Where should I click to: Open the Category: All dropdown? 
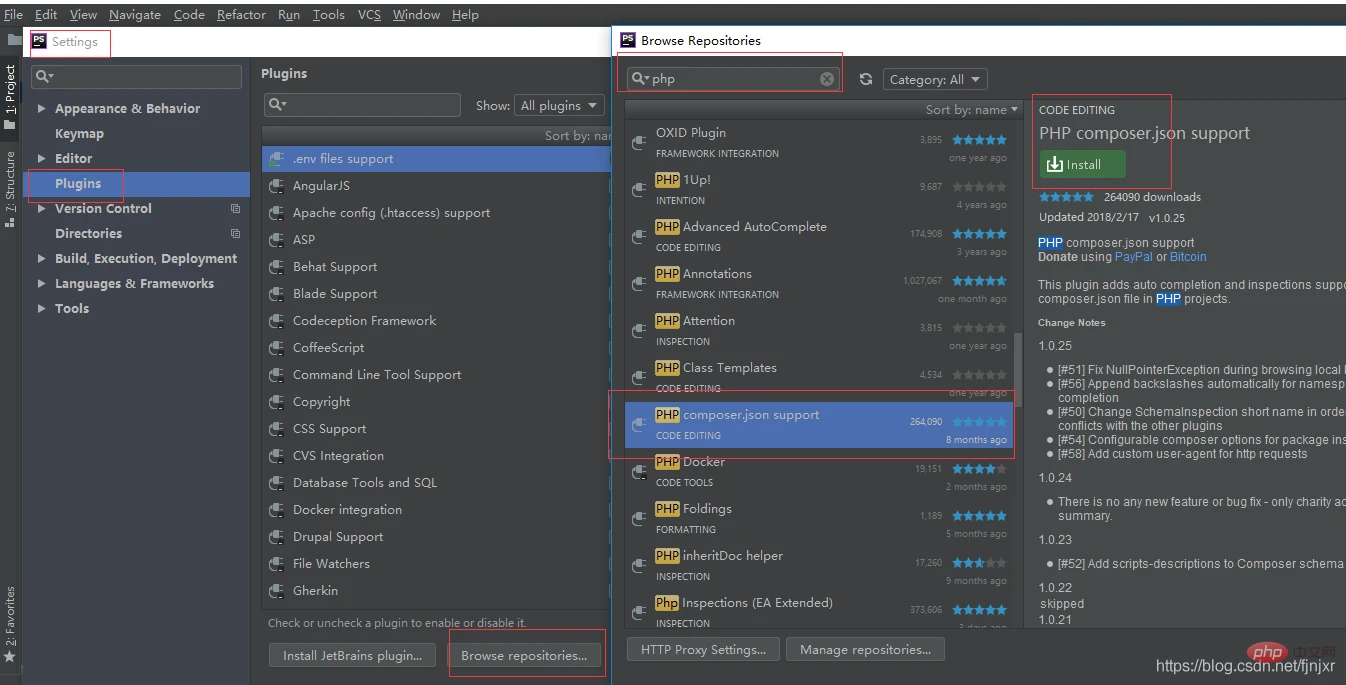(x=935, y=79)
